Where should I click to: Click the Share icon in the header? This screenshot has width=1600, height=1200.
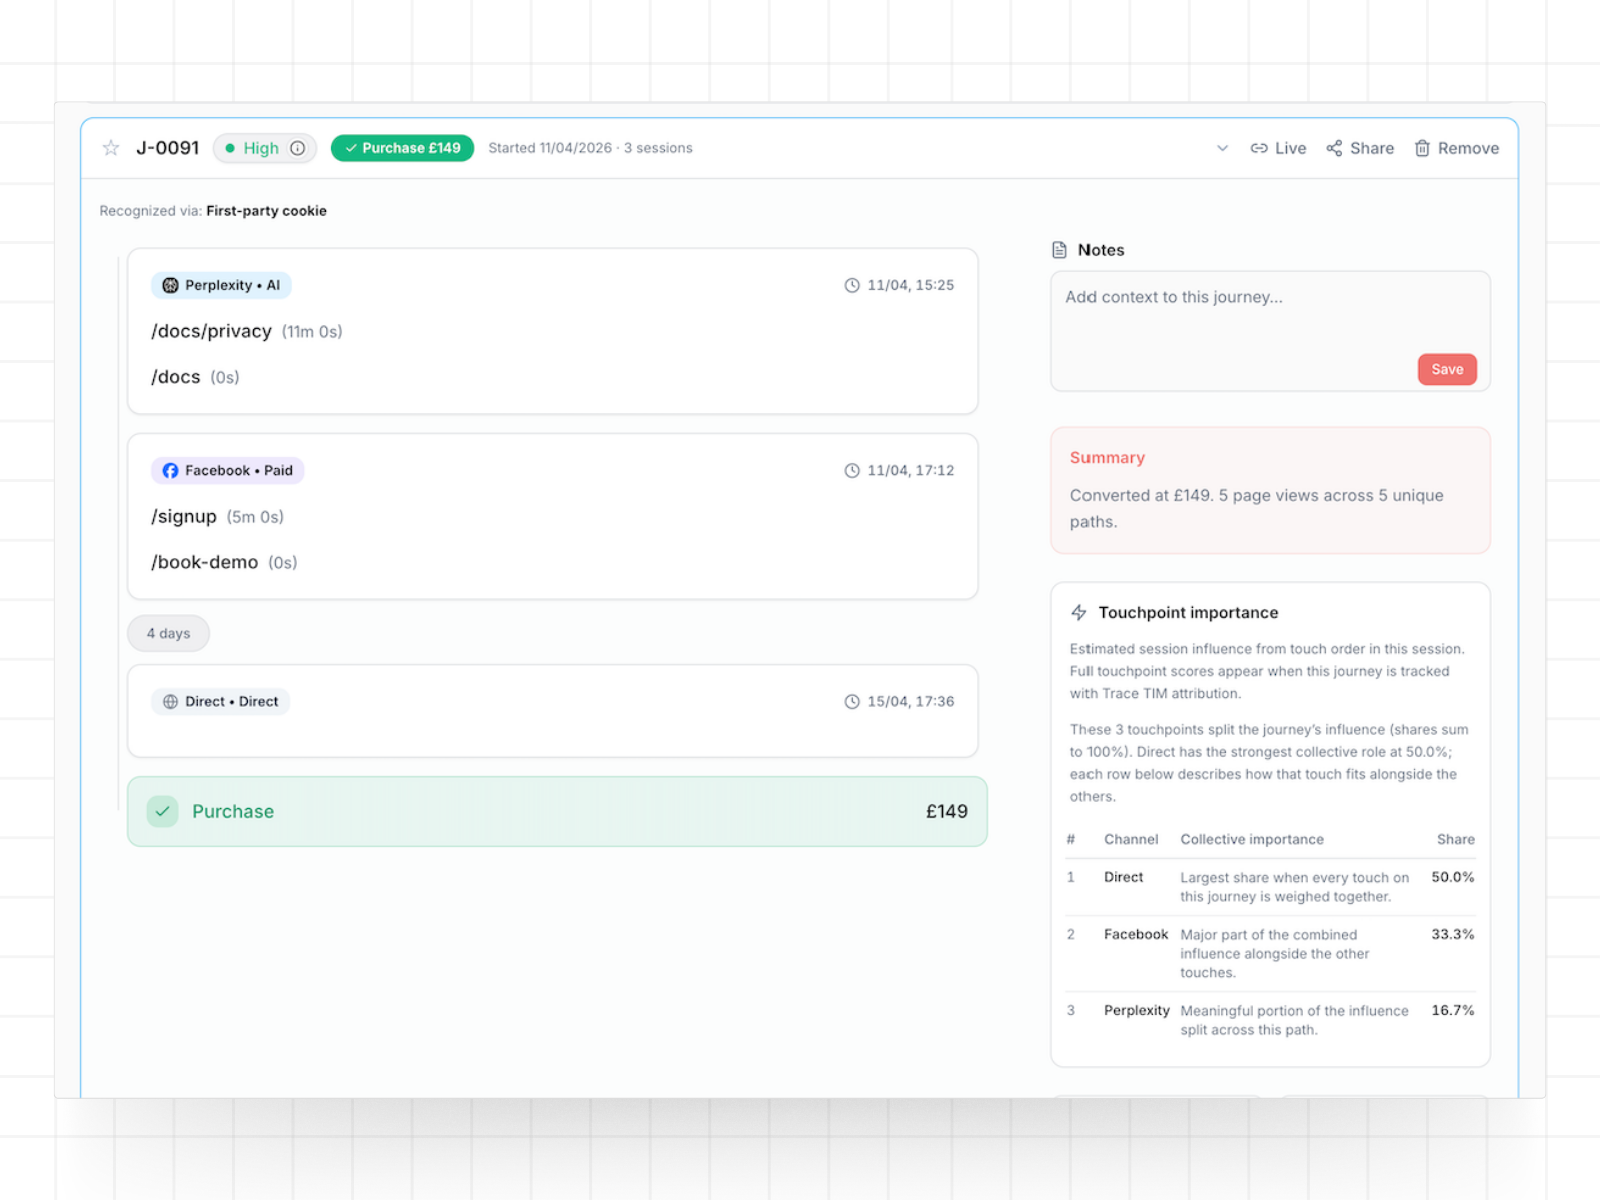[x=1335, y=147]
